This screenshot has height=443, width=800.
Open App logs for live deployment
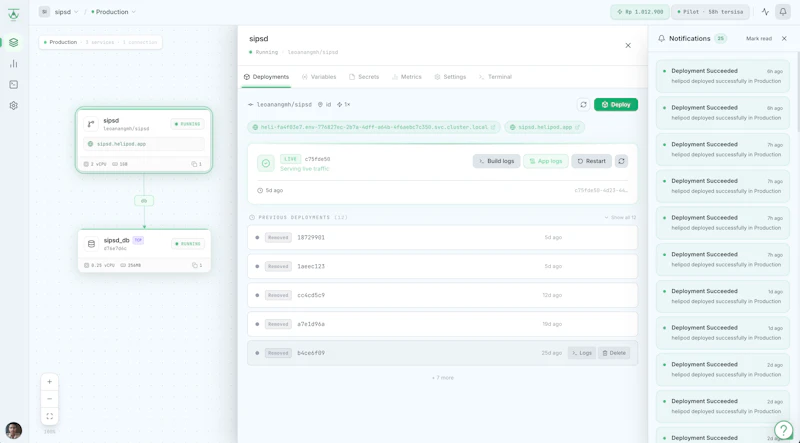545,161
